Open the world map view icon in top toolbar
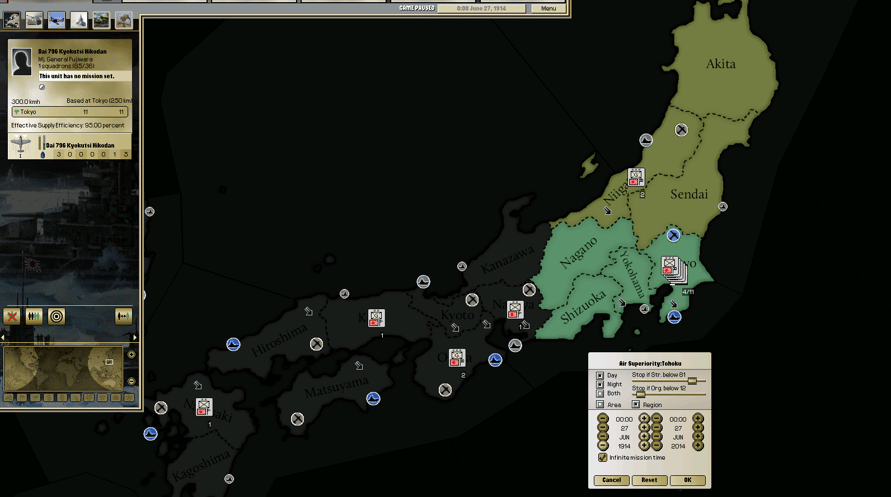The image size is (891, 497). point(11,20)
